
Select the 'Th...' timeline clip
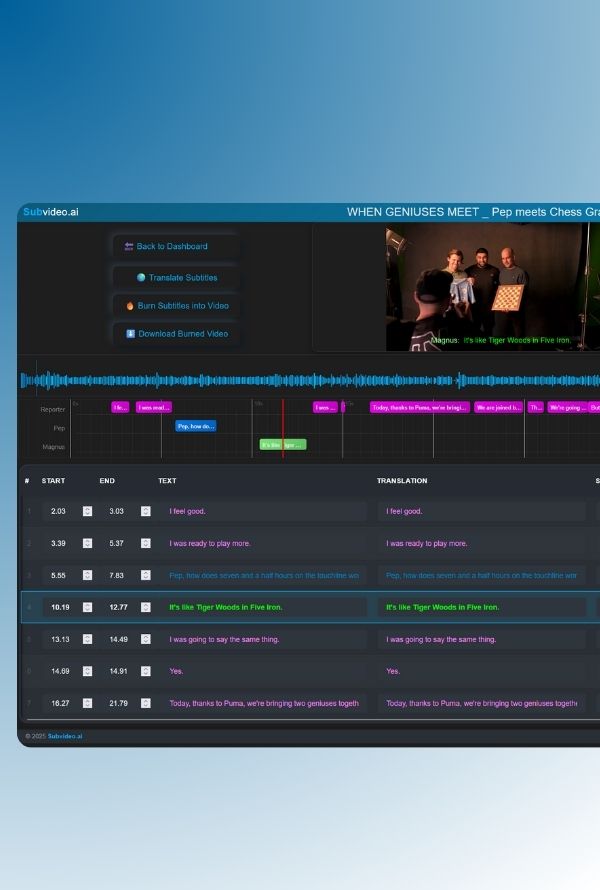(x=535, y=408)
